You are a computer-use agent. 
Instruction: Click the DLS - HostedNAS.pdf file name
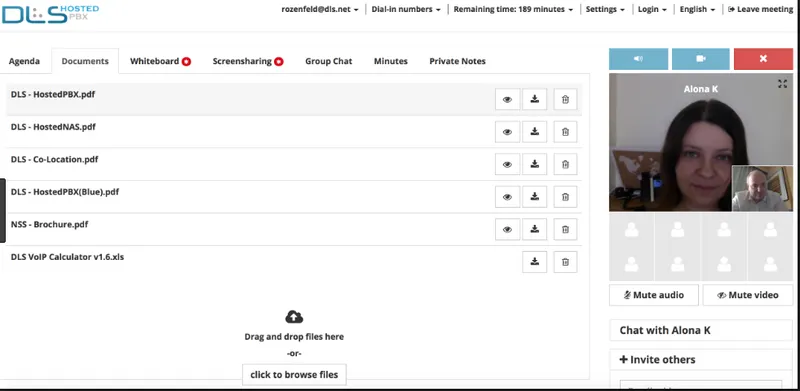click(x=53, y=127)
